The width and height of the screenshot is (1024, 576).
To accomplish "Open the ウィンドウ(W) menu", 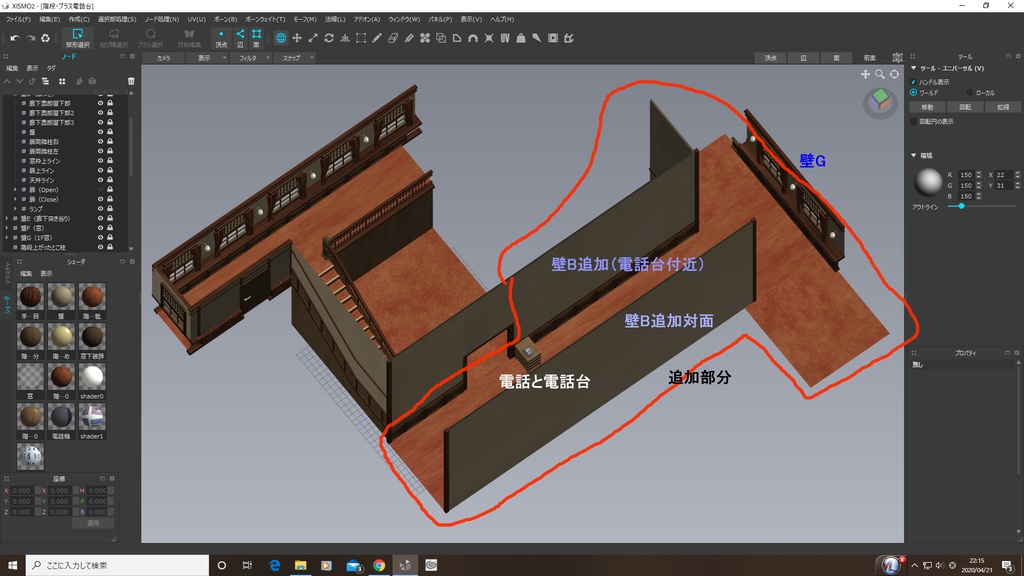I will [404, 19].
